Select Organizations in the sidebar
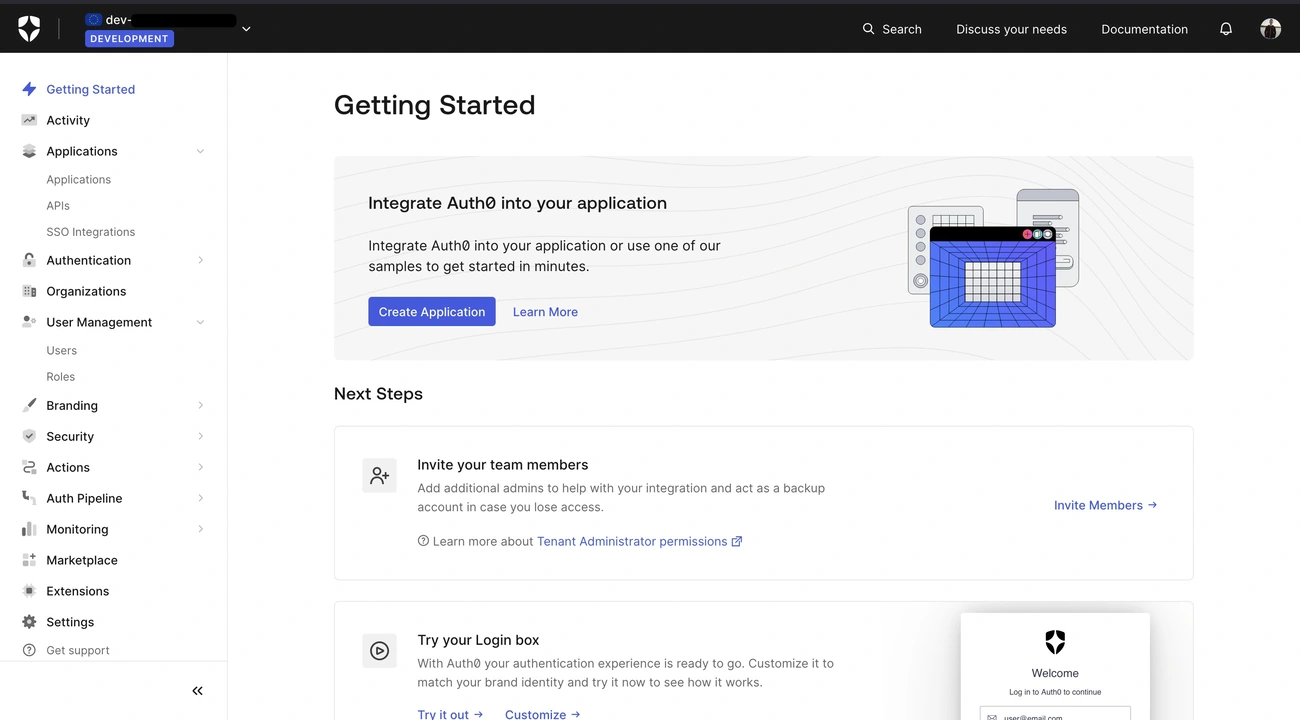Image resolution: width=1300 pixels, height=720 pixels. point(86,291)
